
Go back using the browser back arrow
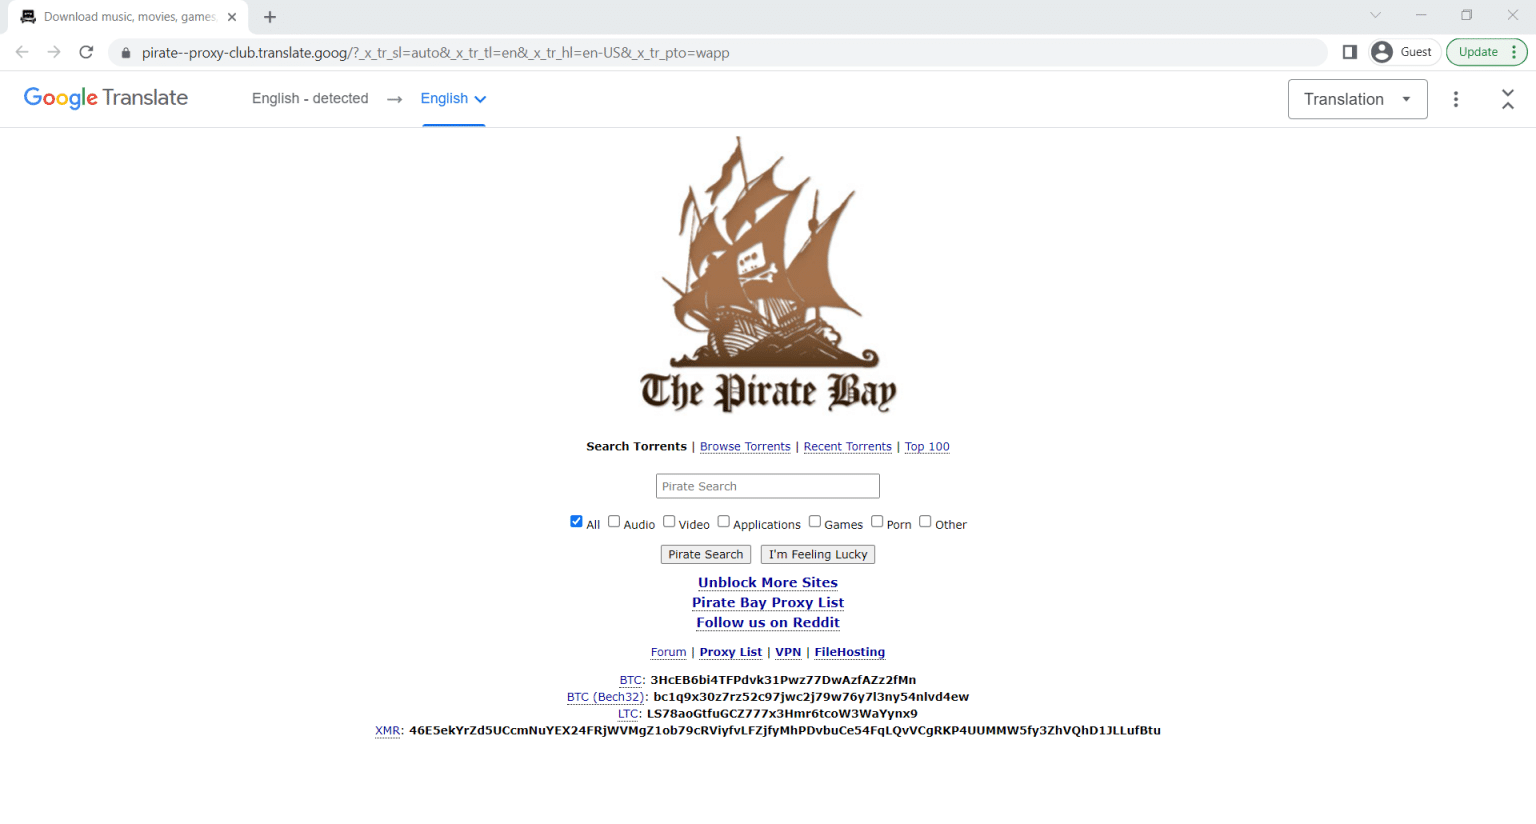tap(22, 52)
